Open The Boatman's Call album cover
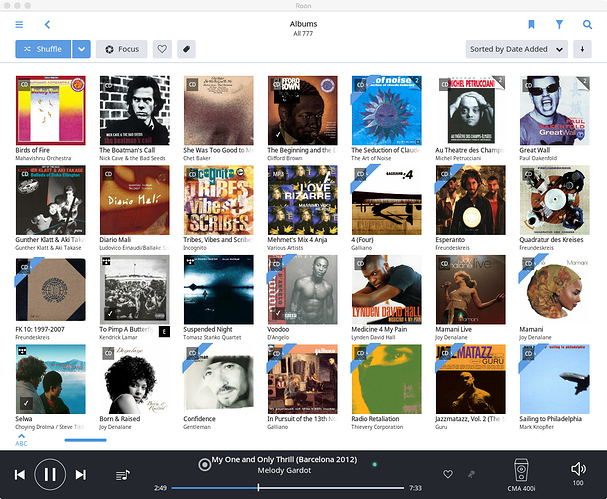Image resolution: width=607 pixels, height=499 pixels. click(134, 110)
